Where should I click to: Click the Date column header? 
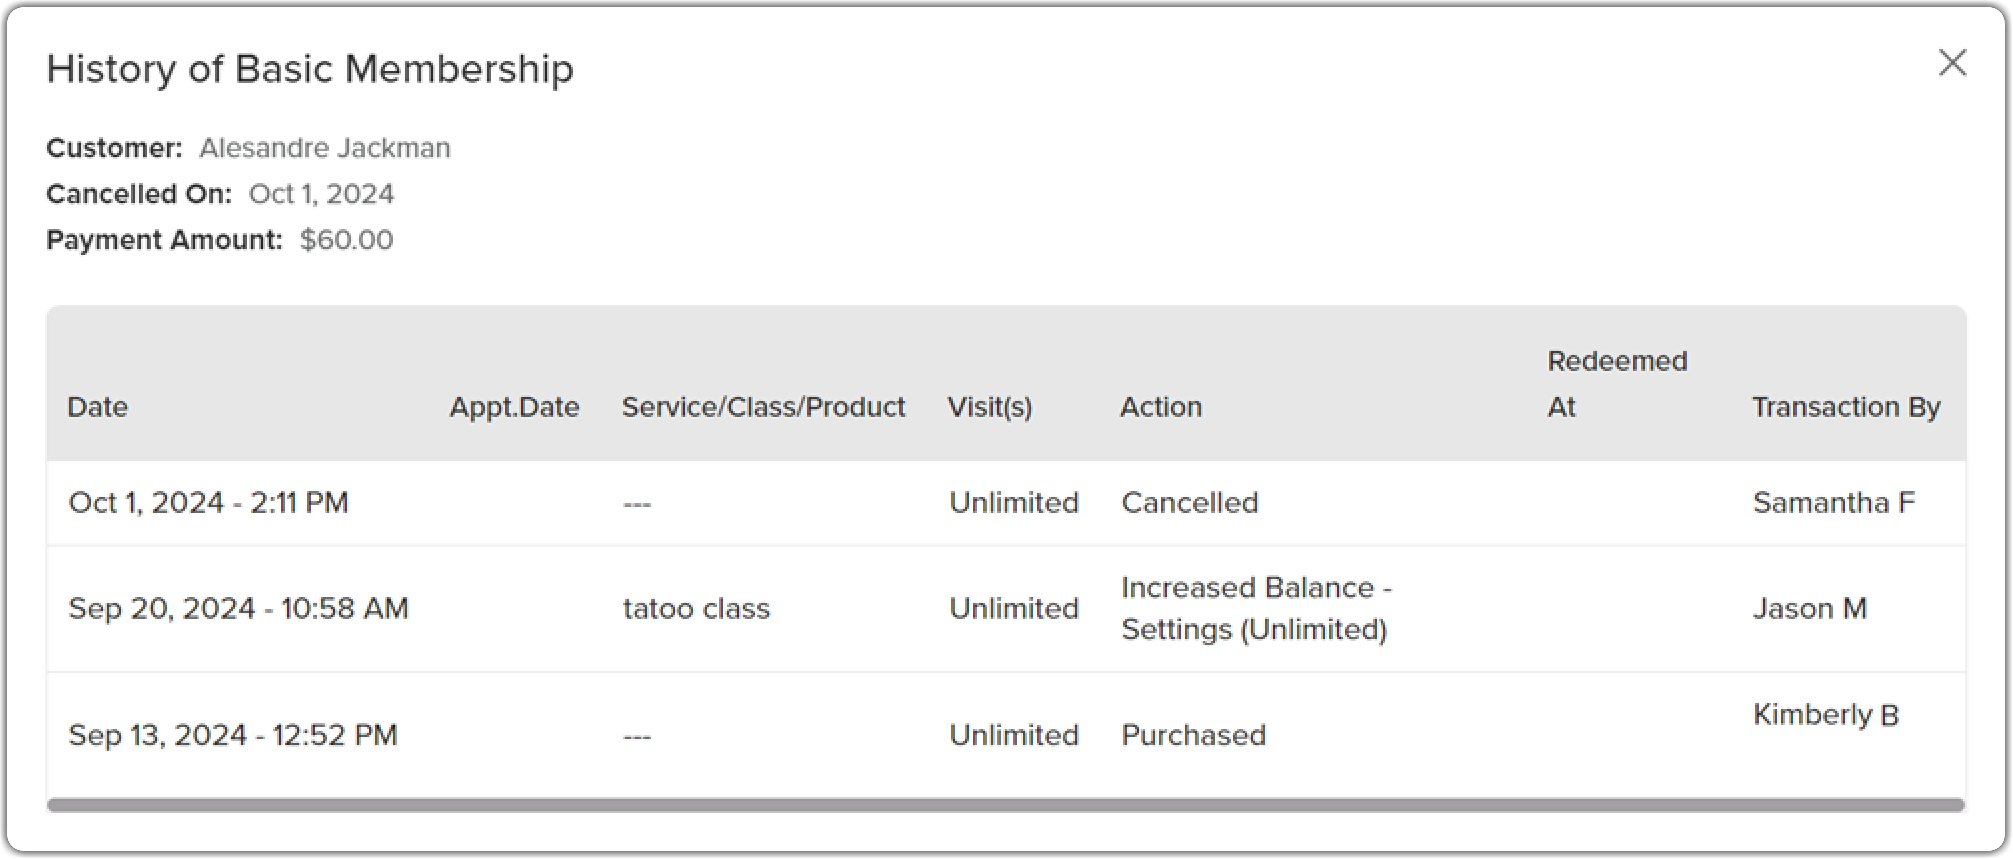click(98, 407)
